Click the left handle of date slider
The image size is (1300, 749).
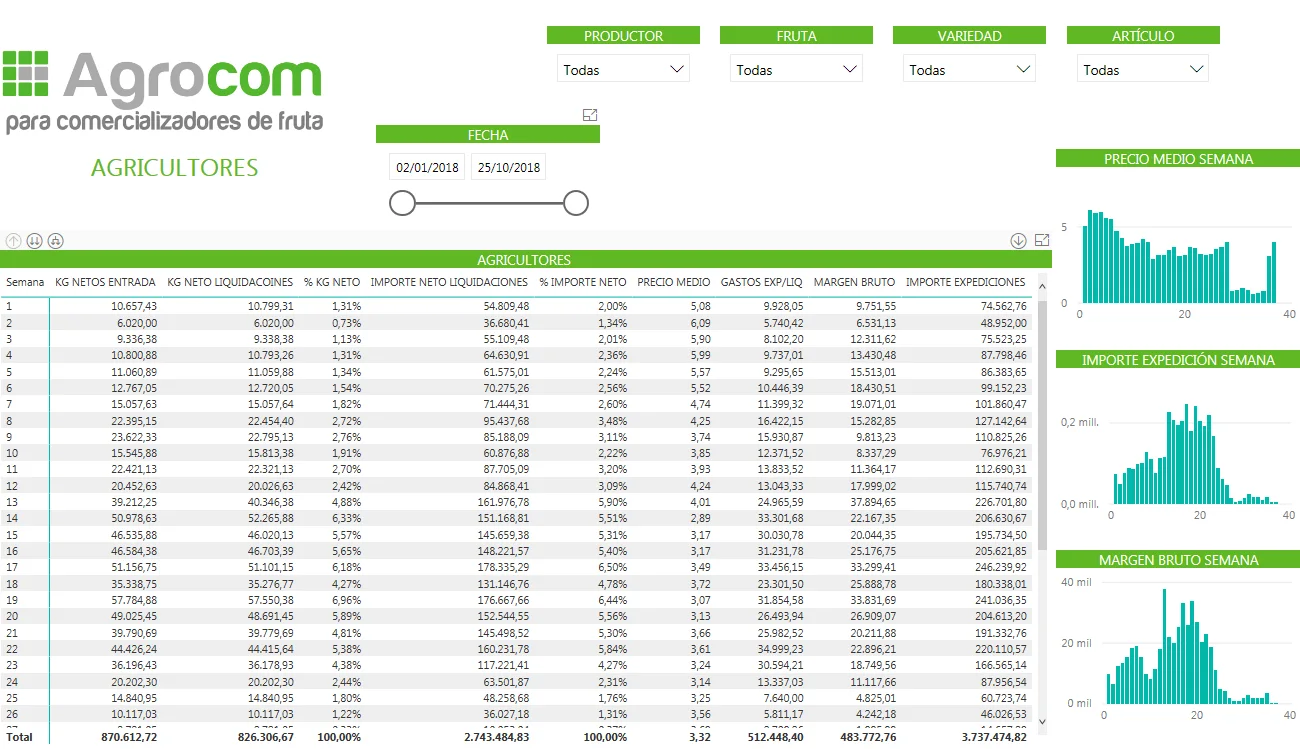point(402,203)
